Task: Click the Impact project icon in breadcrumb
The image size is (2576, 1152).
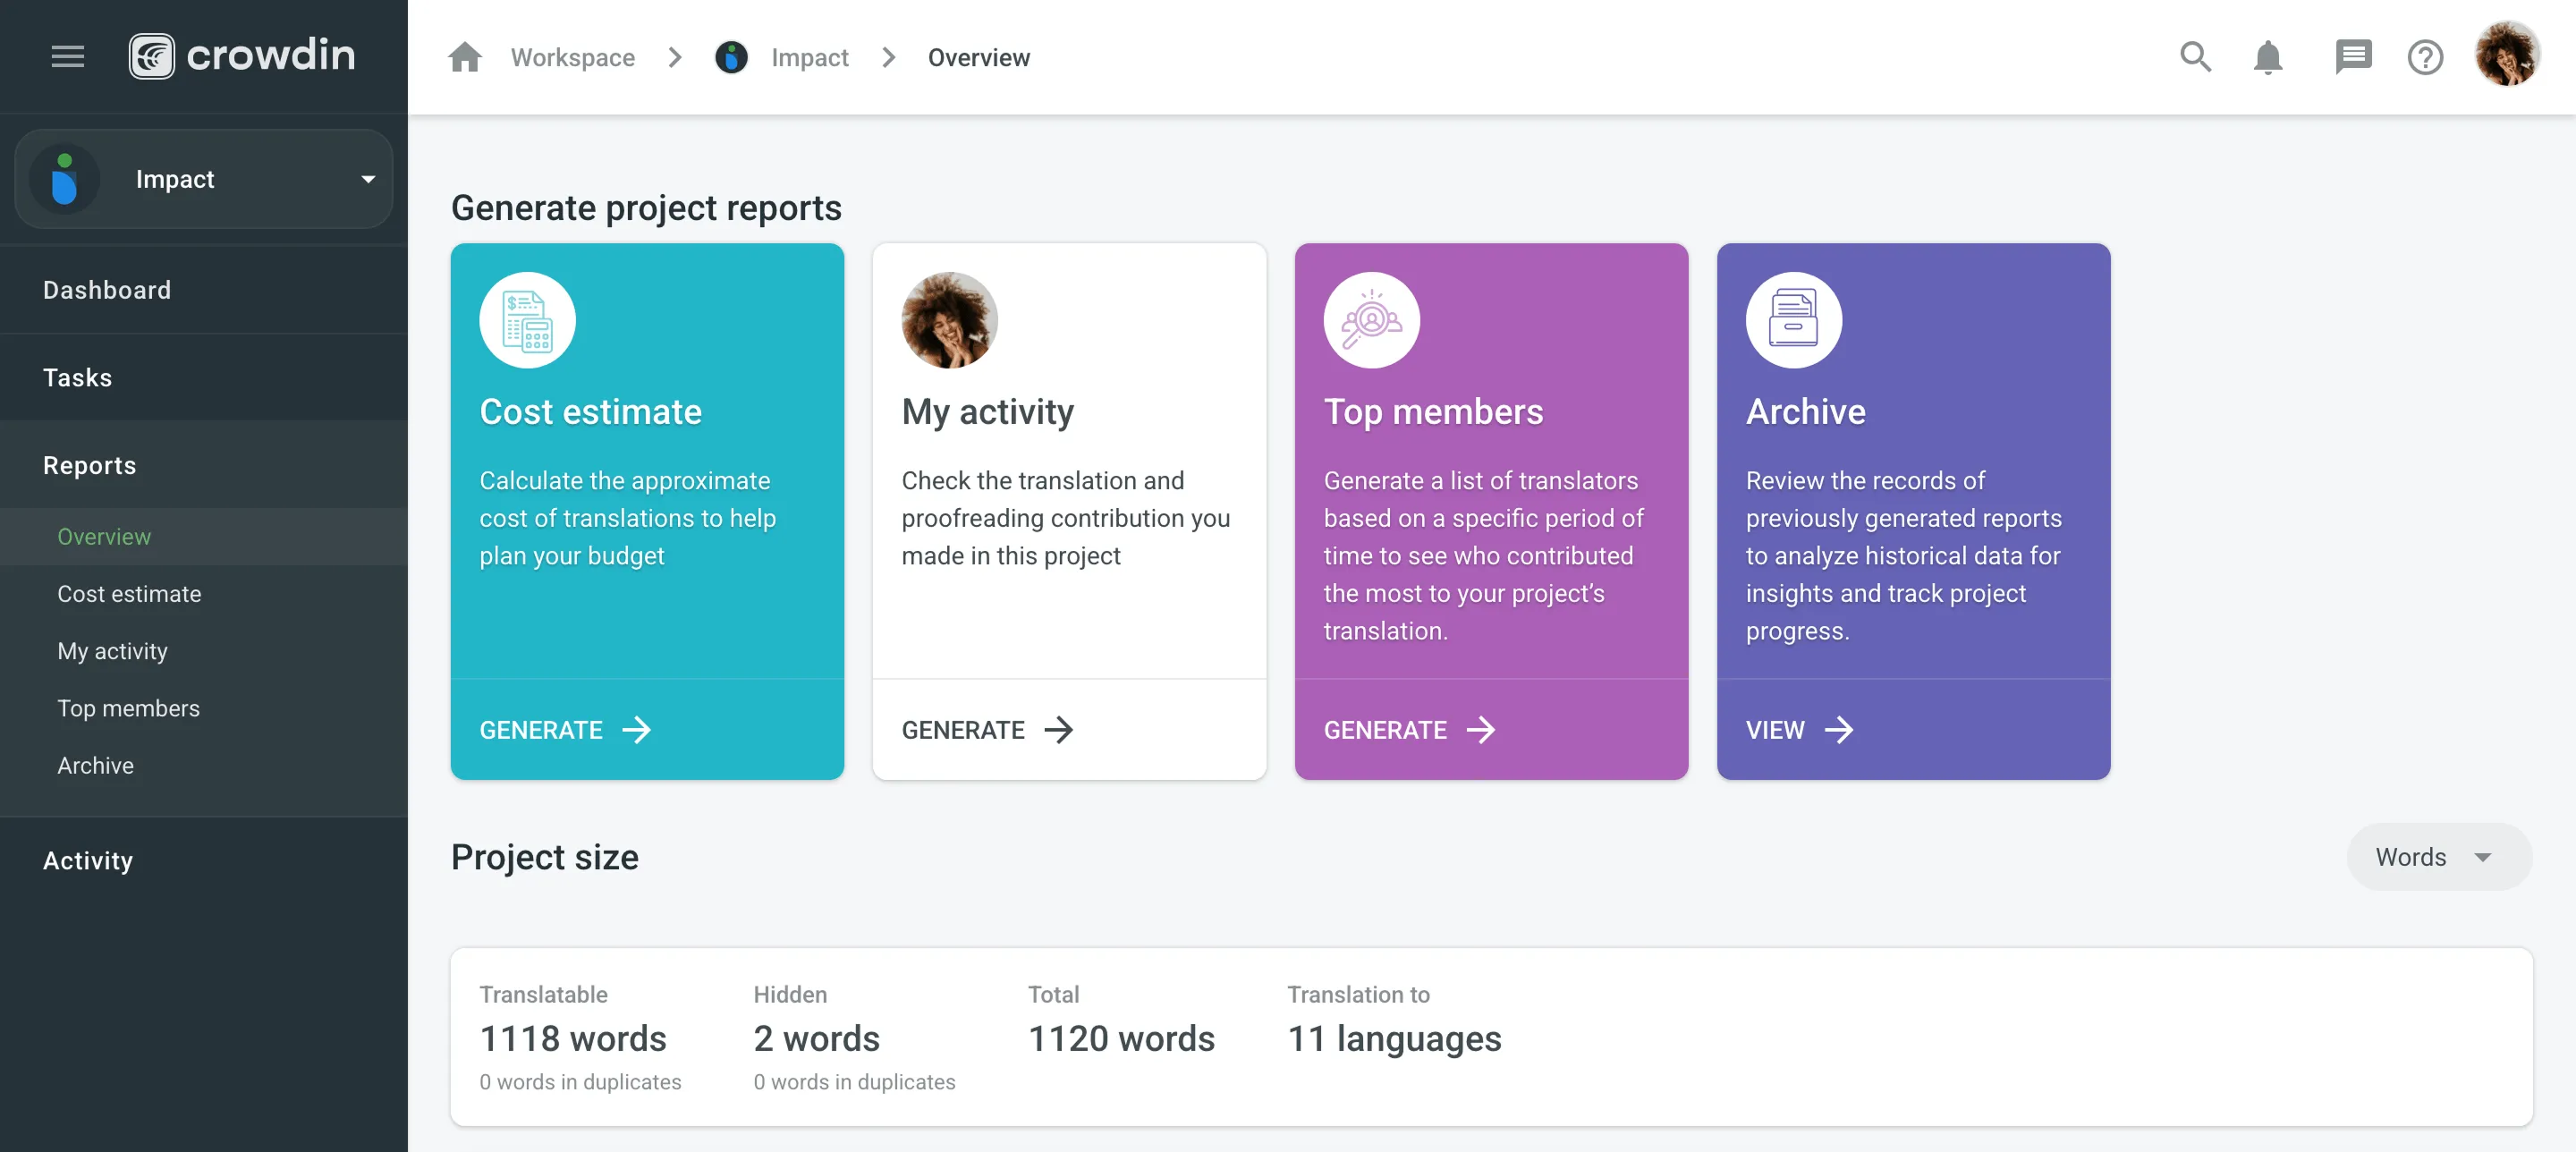Action: pyautogui.click(x=731, y=57)
